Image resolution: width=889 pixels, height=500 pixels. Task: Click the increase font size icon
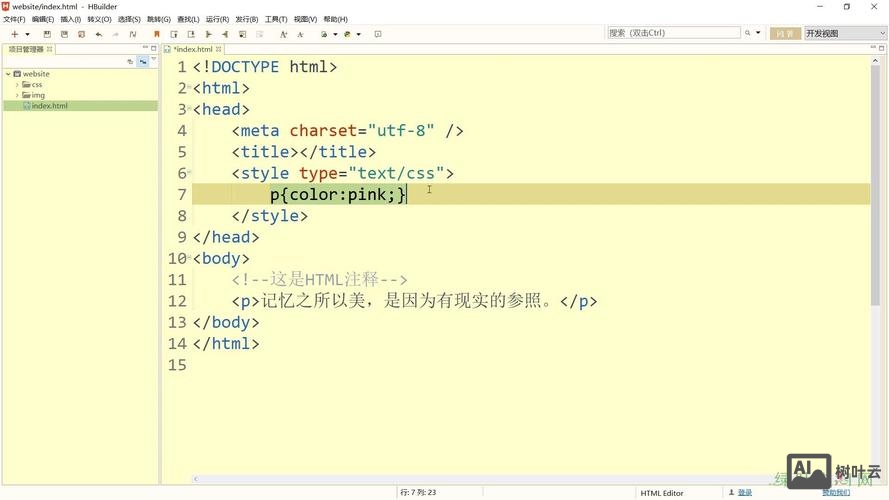284,34
